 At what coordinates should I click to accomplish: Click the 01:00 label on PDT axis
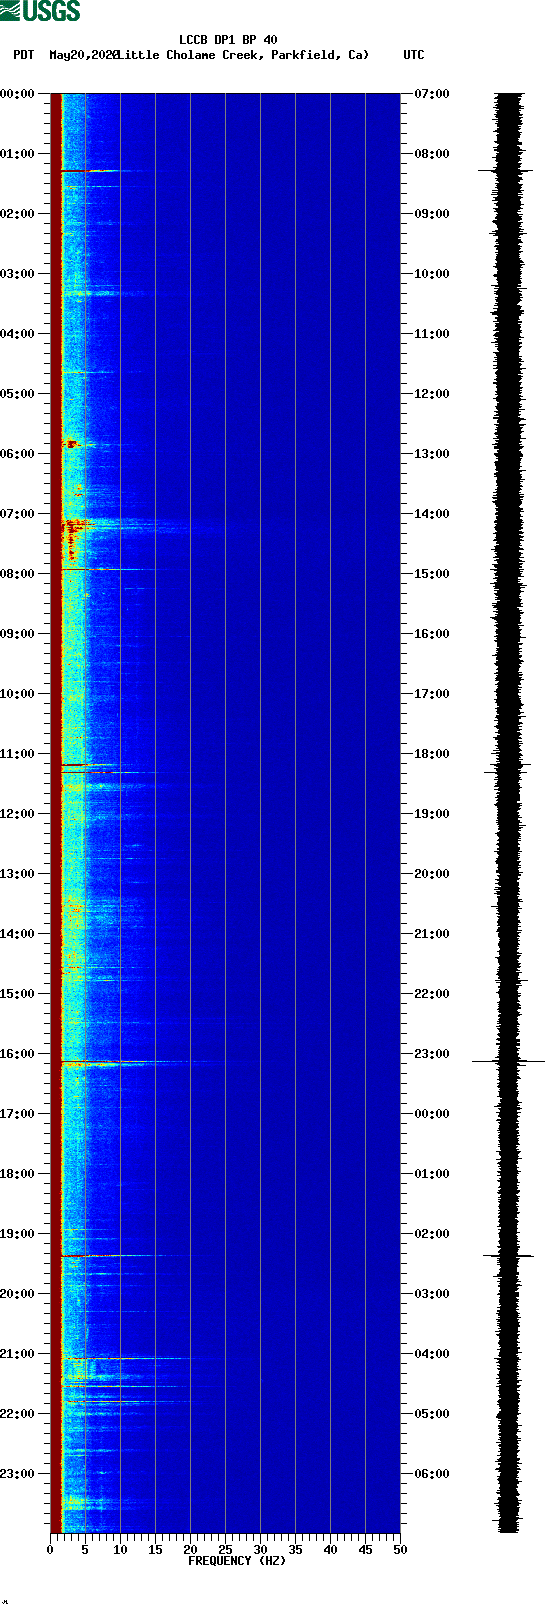click(x=18, y=154)
